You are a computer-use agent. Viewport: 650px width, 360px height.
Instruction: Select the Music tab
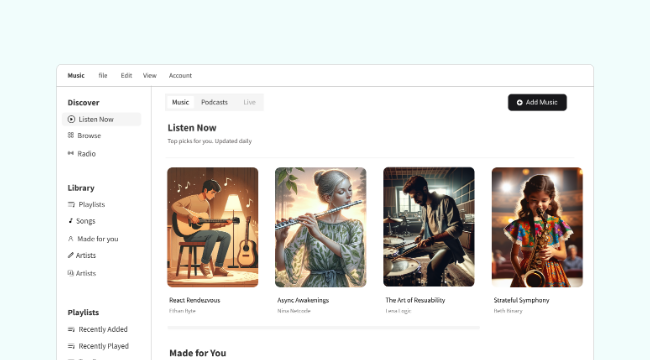[180, 102]
